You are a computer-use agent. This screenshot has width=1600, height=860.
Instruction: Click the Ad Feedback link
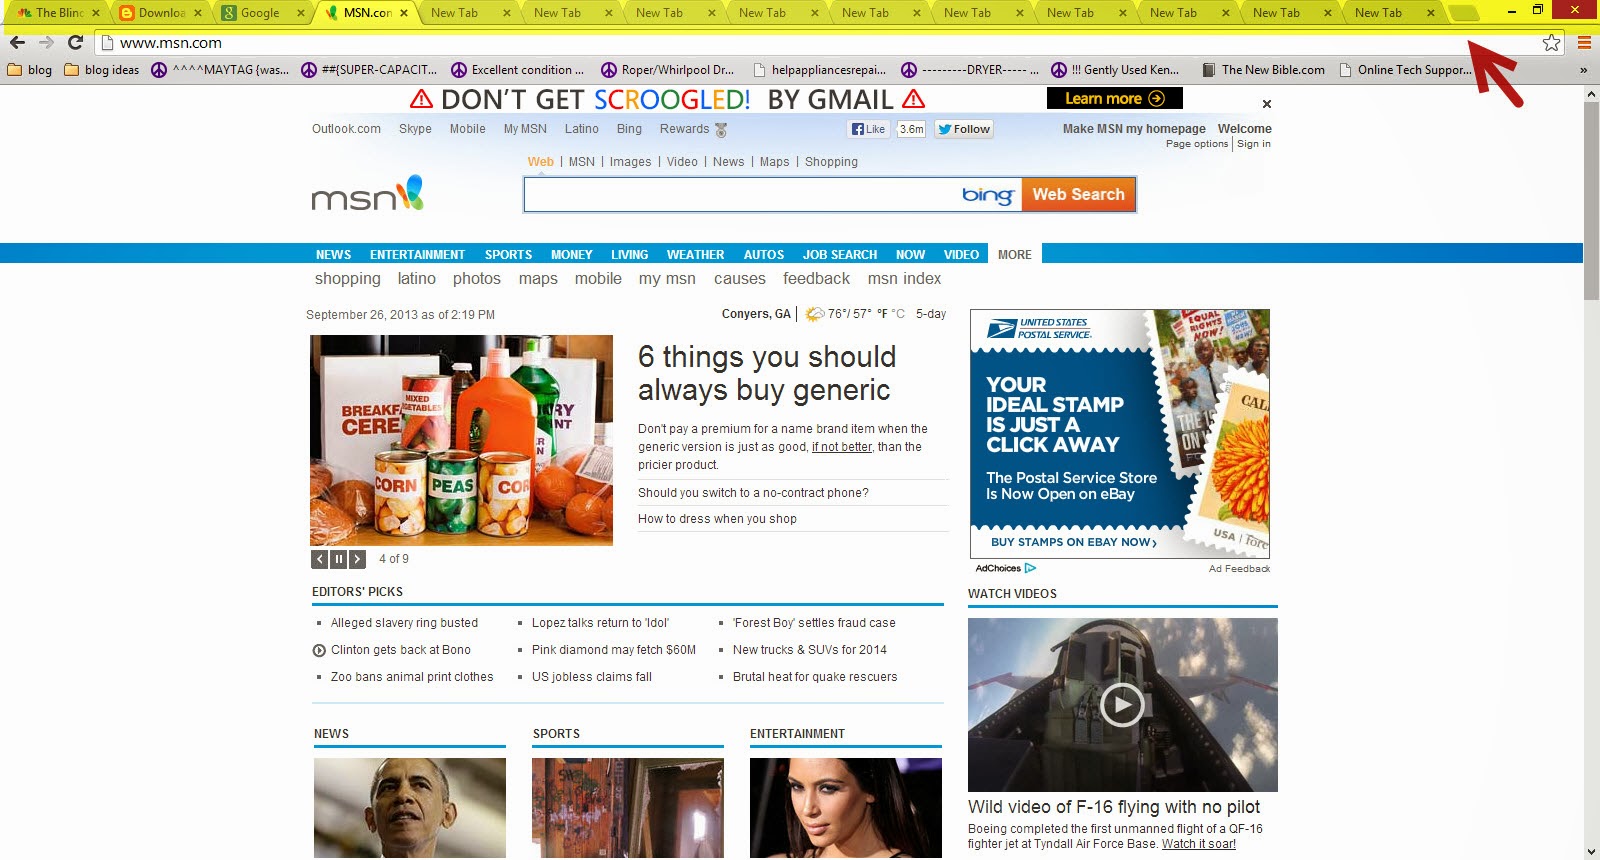point(1239,569)
